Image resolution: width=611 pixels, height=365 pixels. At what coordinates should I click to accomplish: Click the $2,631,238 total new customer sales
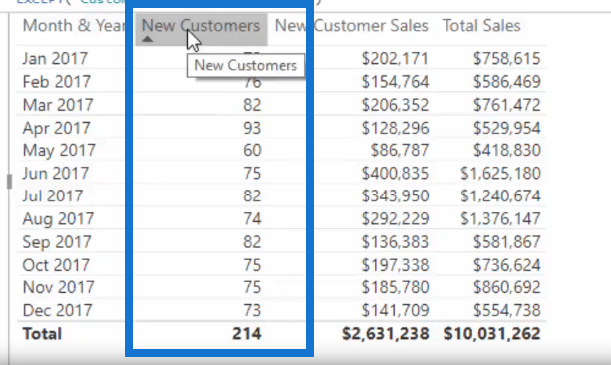pyautogui.click(x=385, y=334)
